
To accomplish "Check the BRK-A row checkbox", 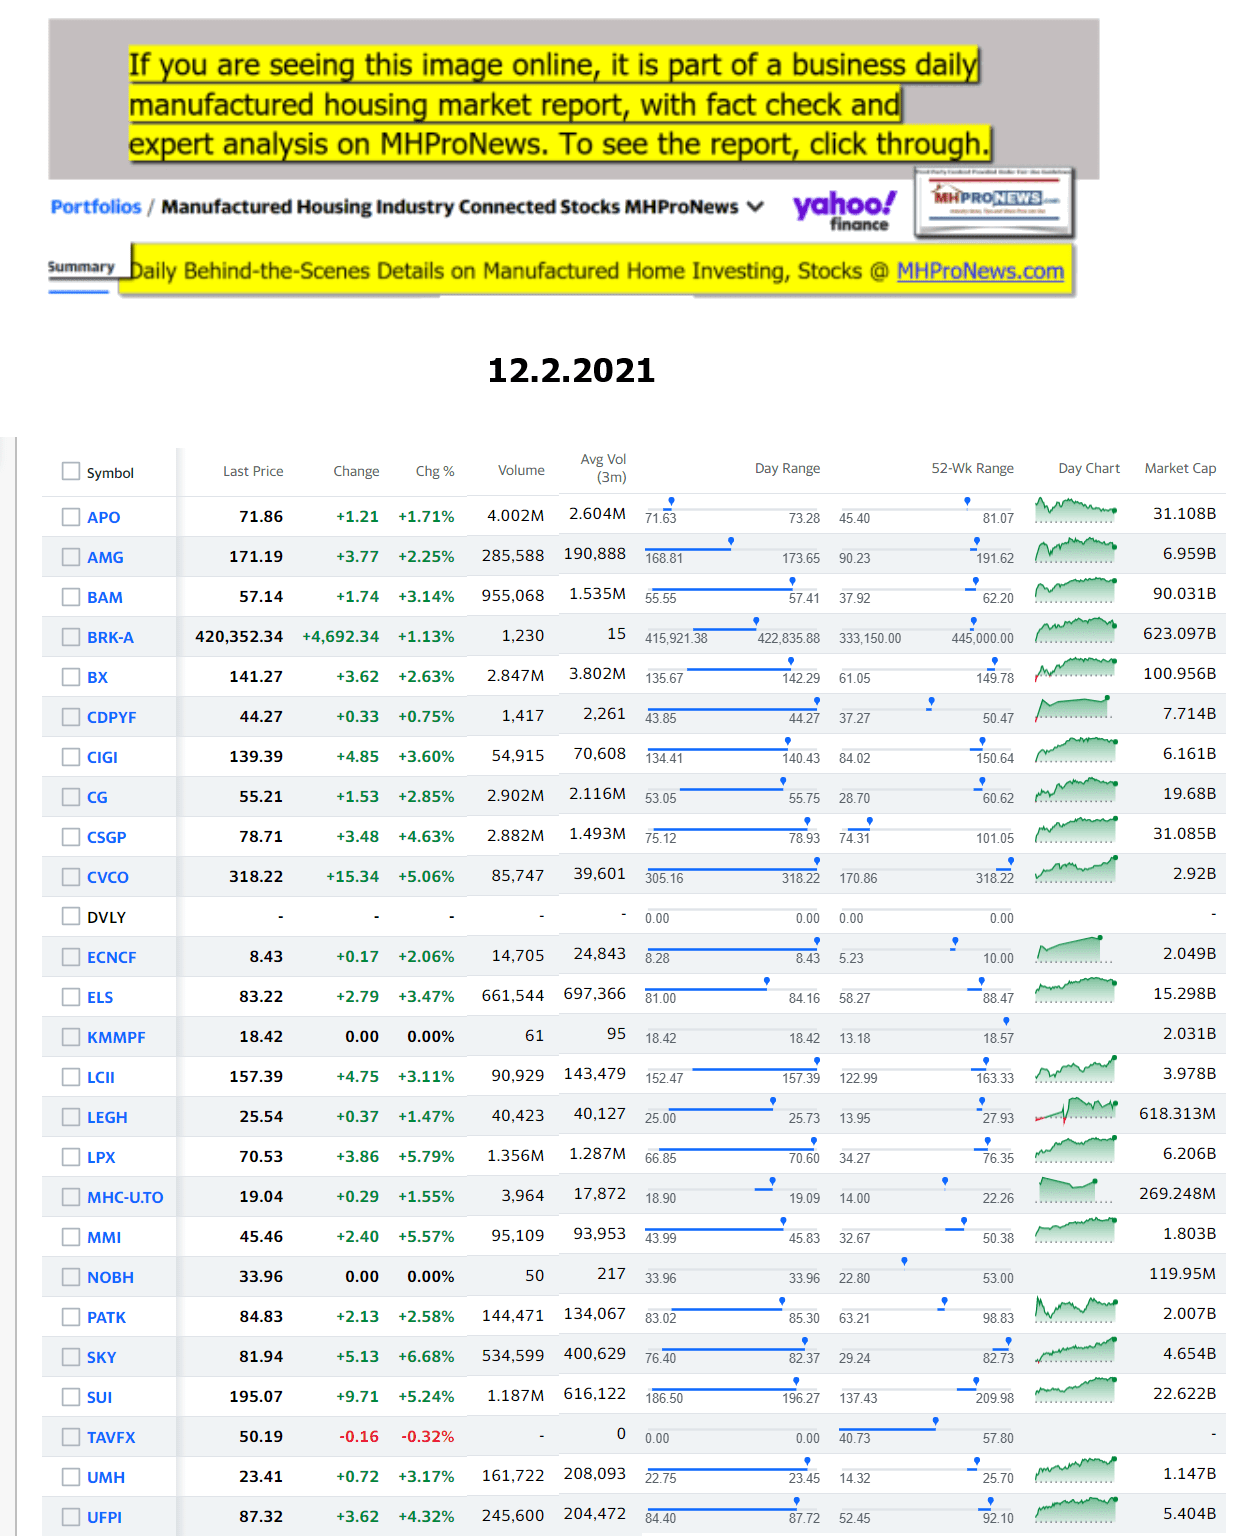I will tap(71, 637).
